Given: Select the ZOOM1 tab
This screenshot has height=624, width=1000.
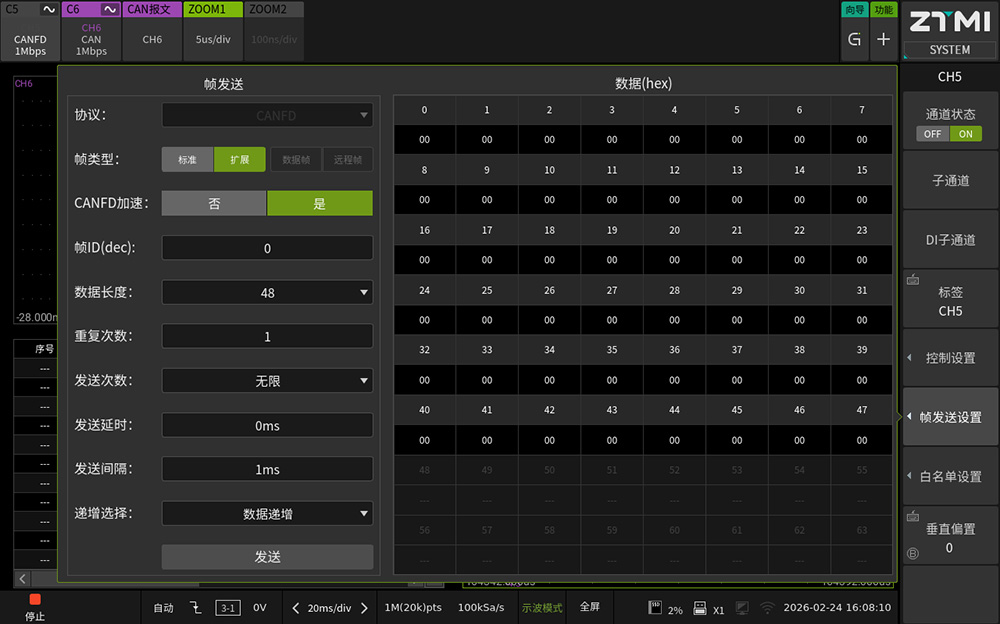Looking at the screenshot, I should click(212, 30).
